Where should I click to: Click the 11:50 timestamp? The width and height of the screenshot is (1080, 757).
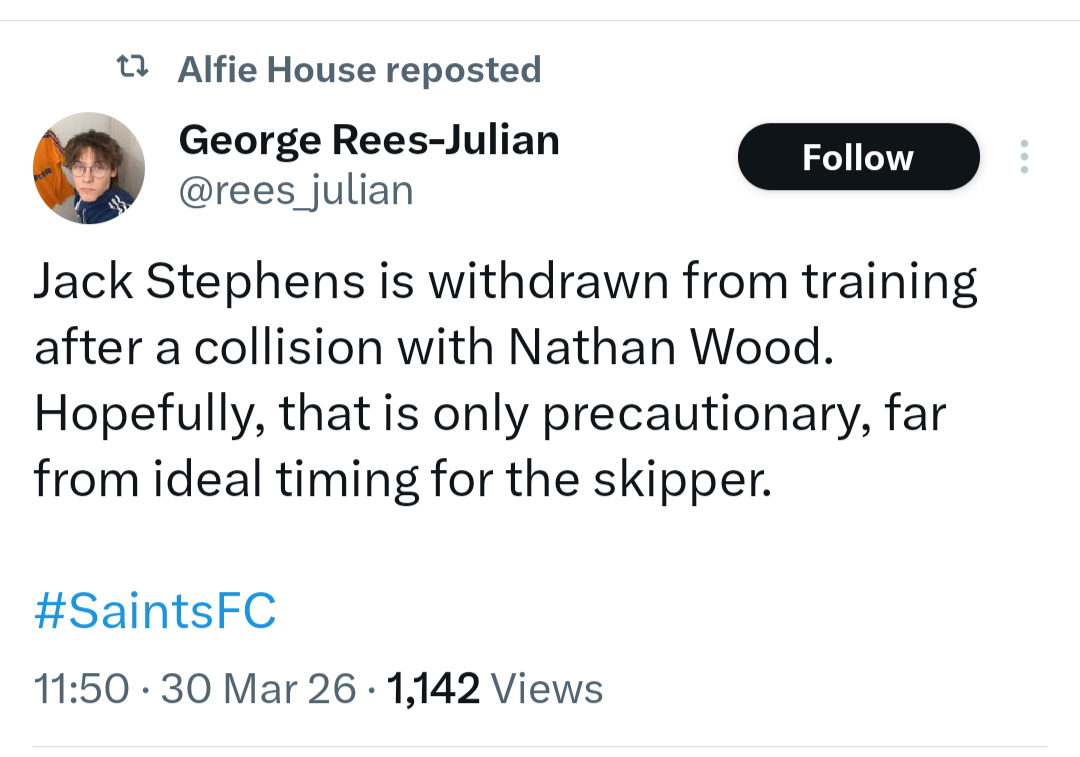(x=82, y=689)
